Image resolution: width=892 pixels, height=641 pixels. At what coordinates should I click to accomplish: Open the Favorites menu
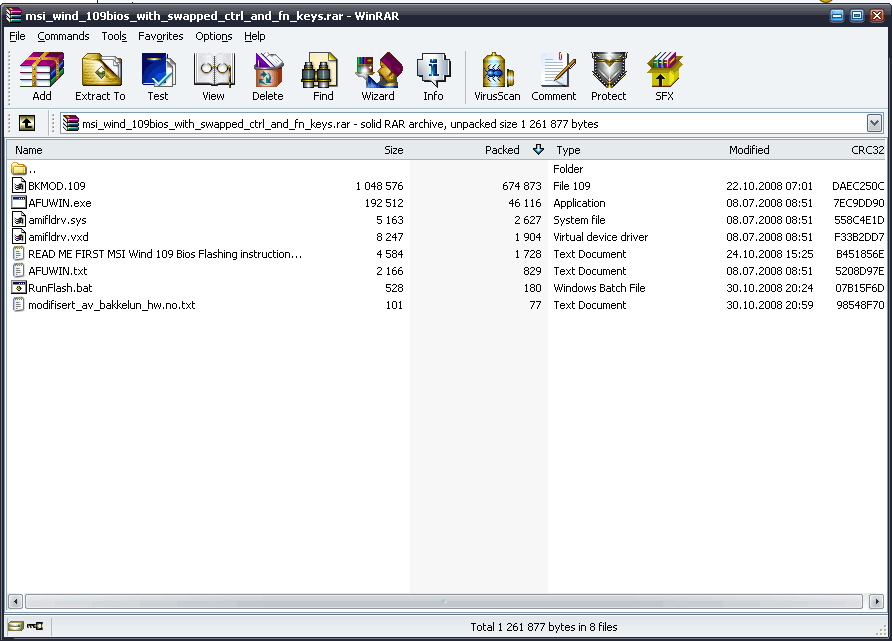pos(160,36)
